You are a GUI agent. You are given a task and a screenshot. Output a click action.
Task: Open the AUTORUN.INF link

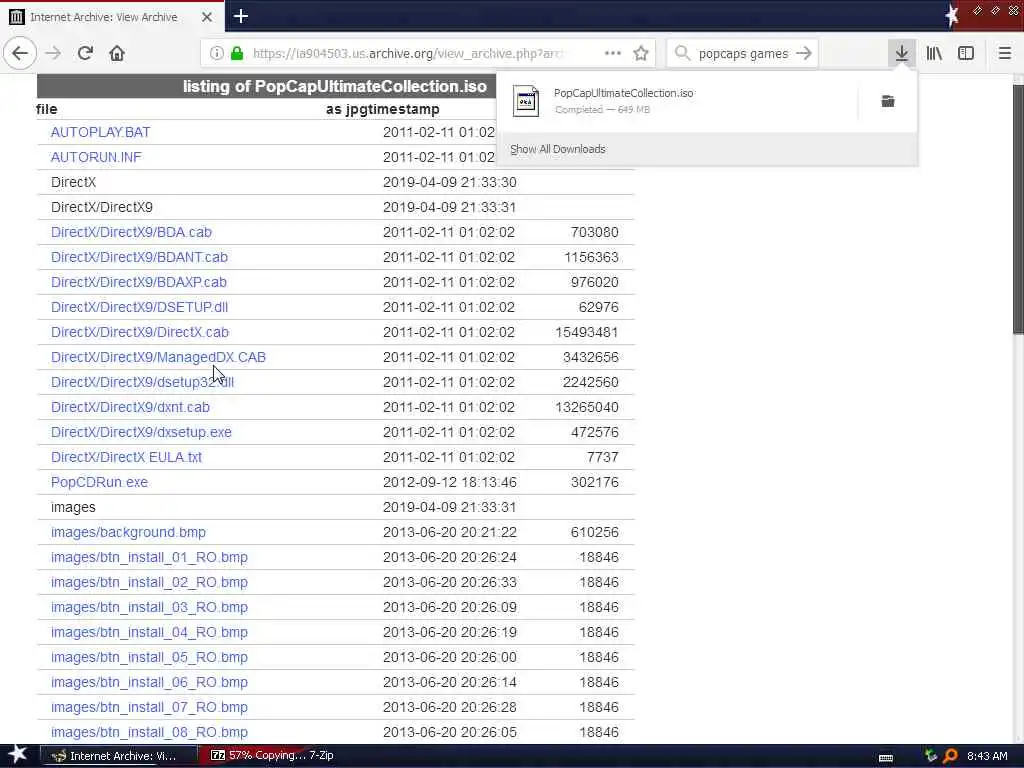96,157
